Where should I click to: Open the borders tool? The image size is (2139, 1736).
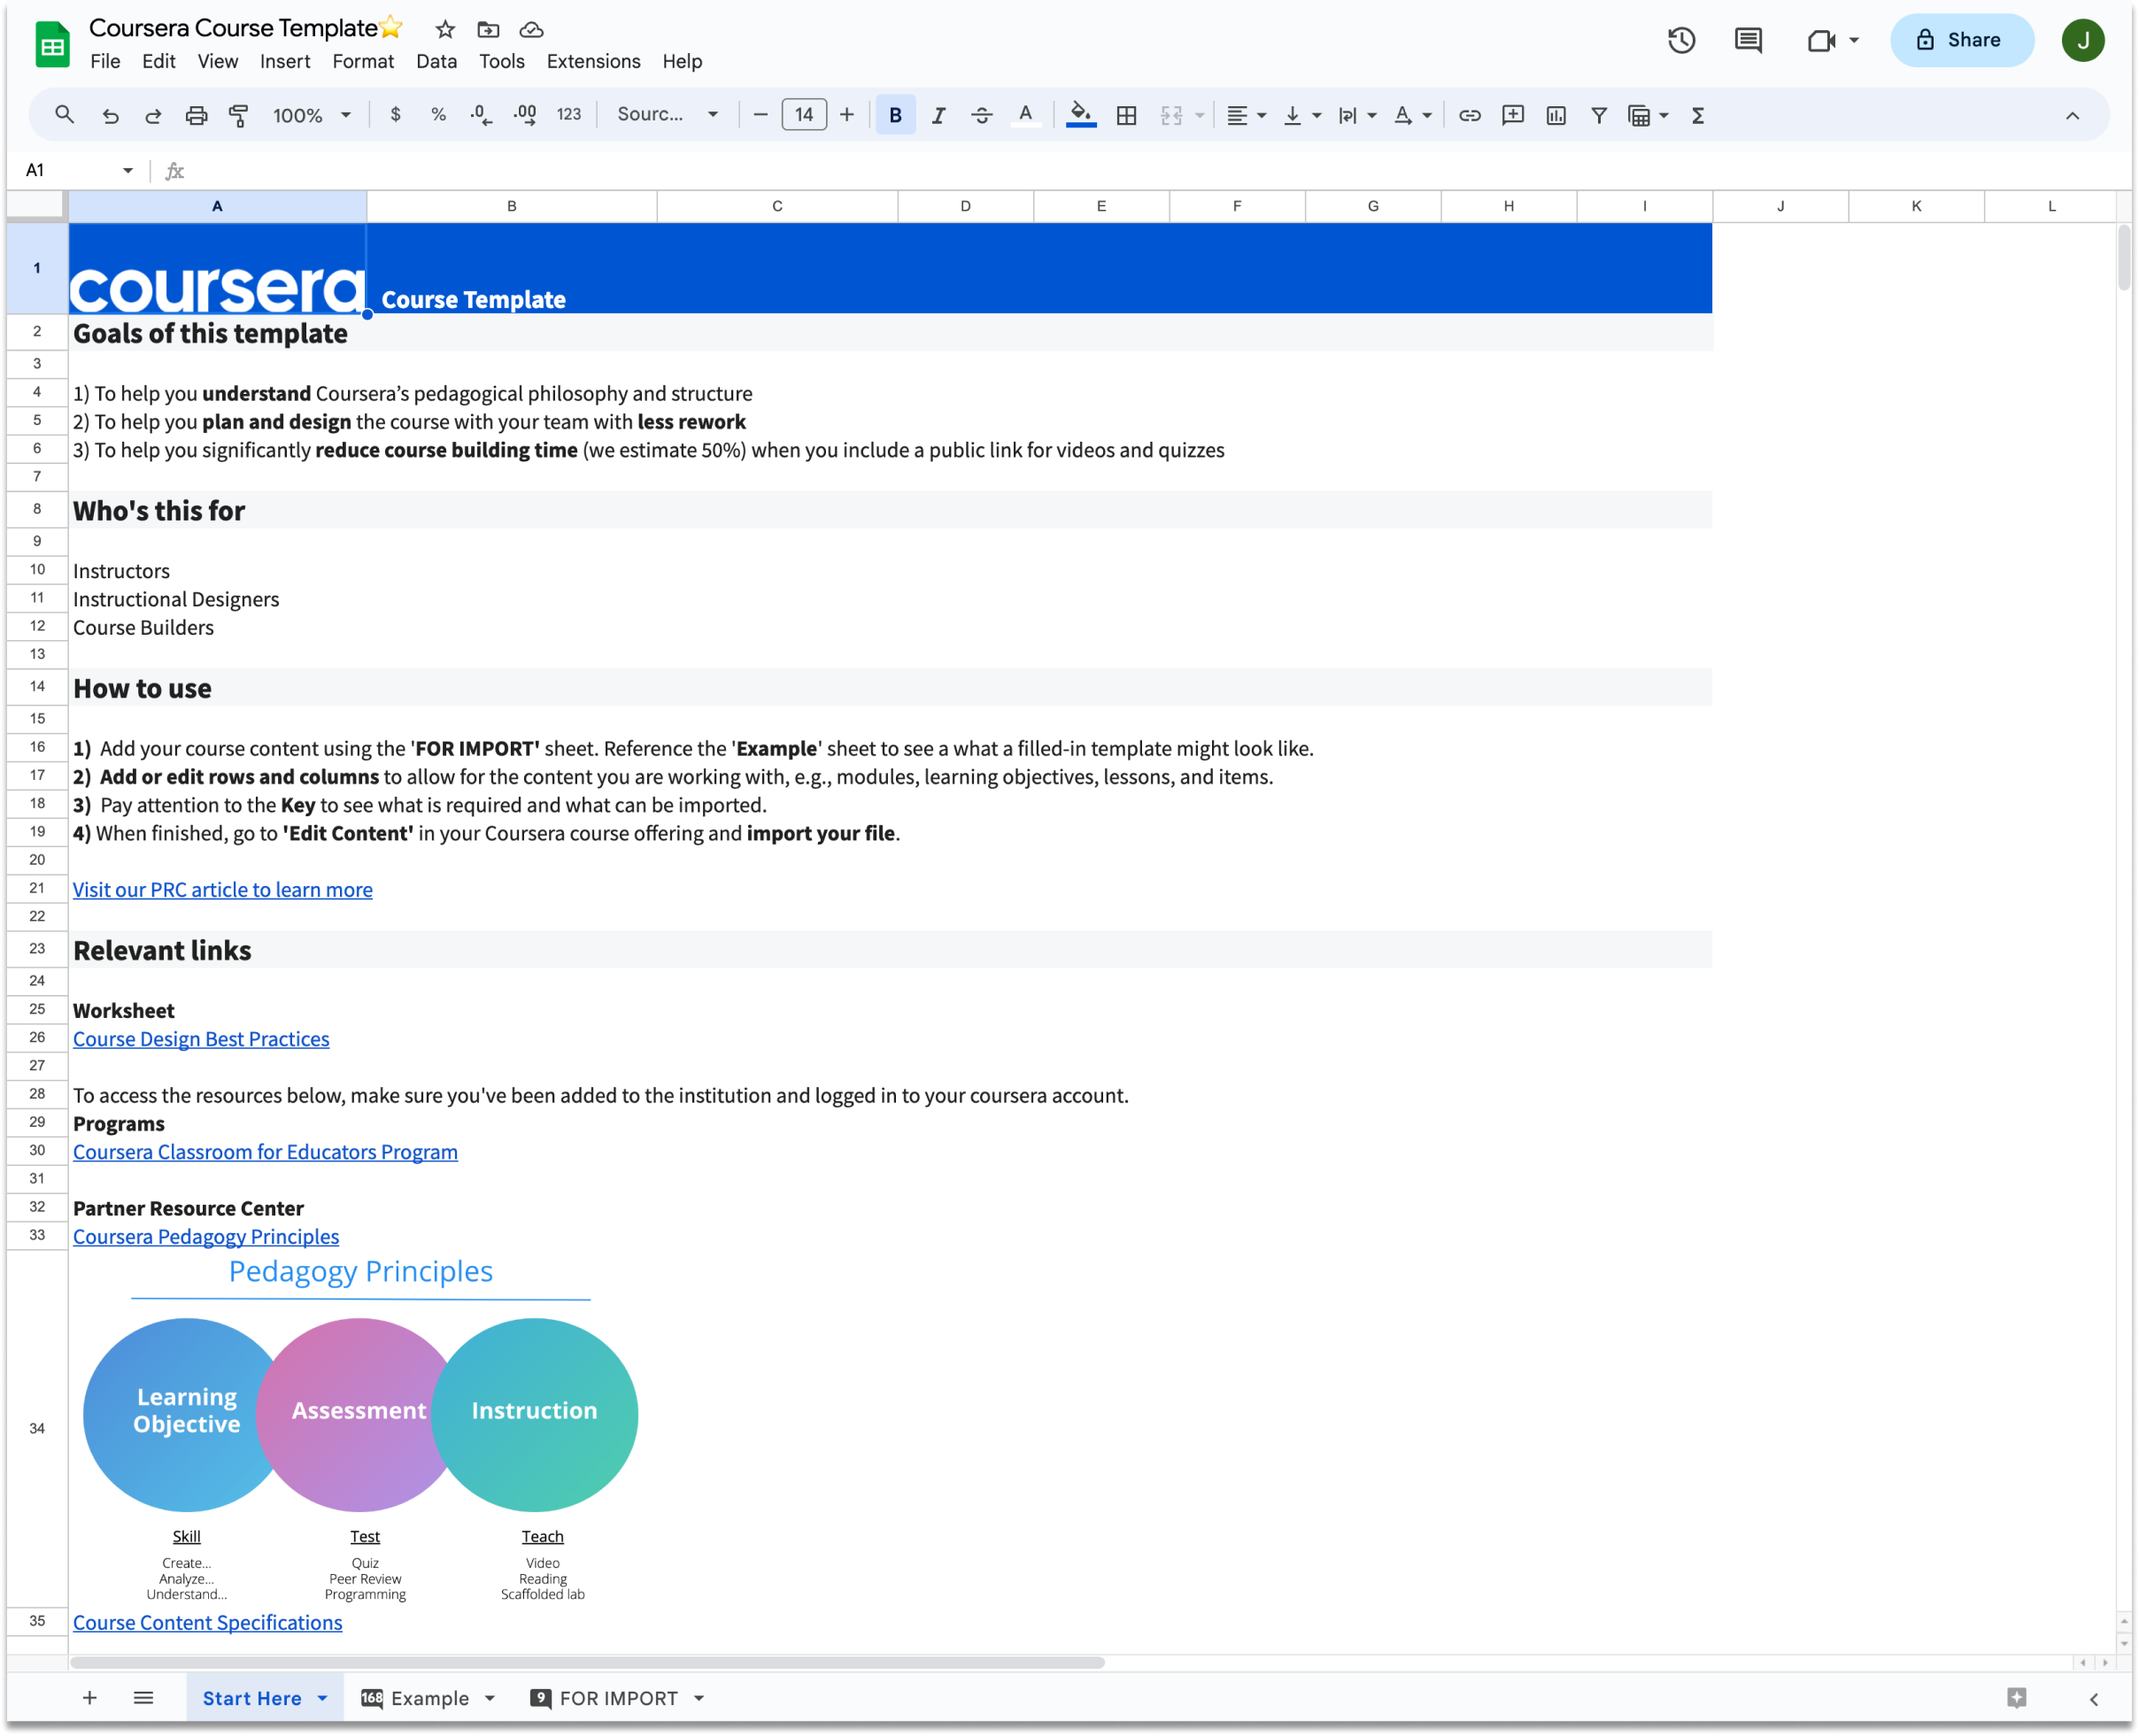coord(1126,115)
